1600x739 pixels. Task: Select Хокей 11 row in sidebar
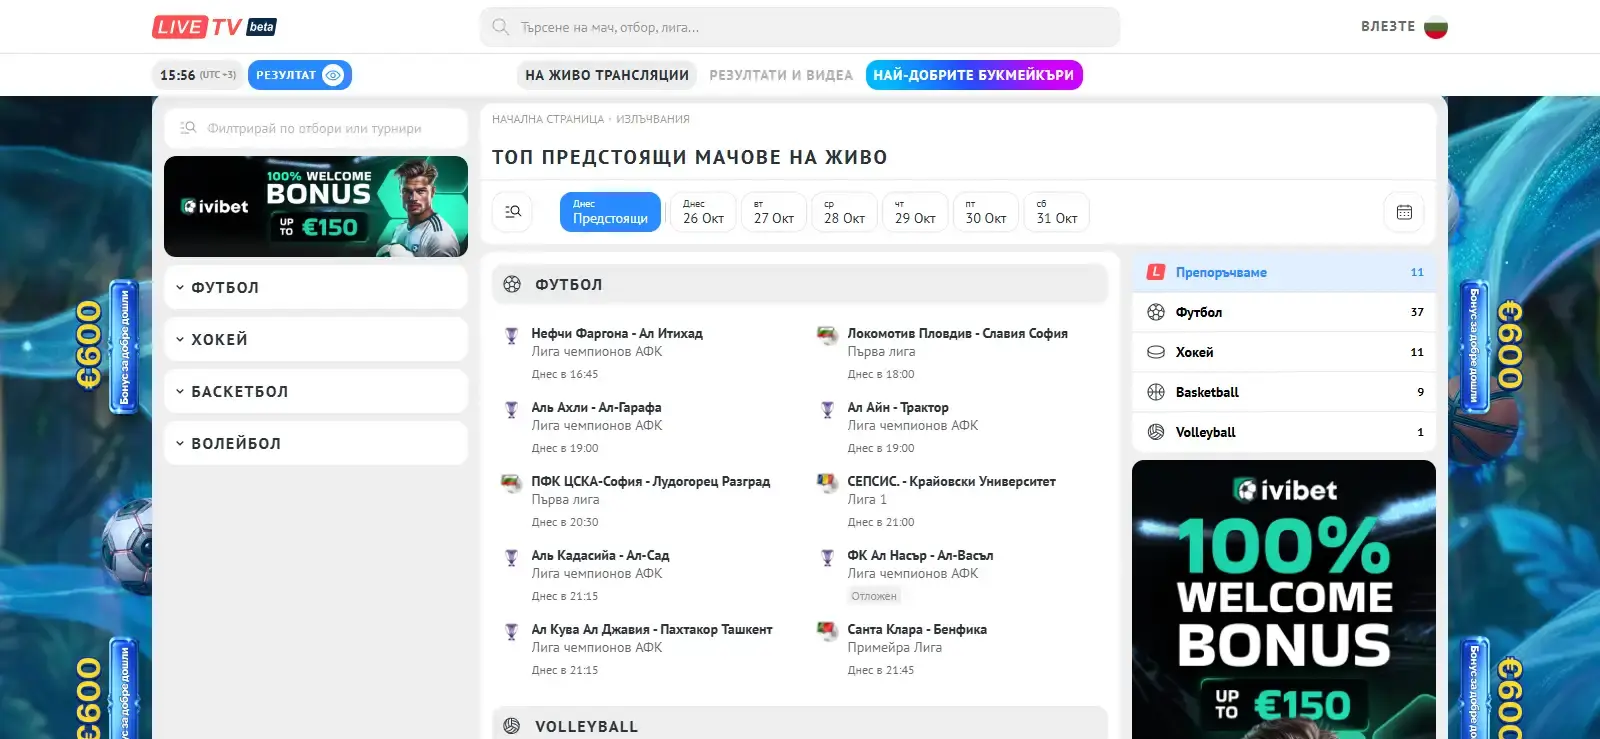[x=1284, y=352]
